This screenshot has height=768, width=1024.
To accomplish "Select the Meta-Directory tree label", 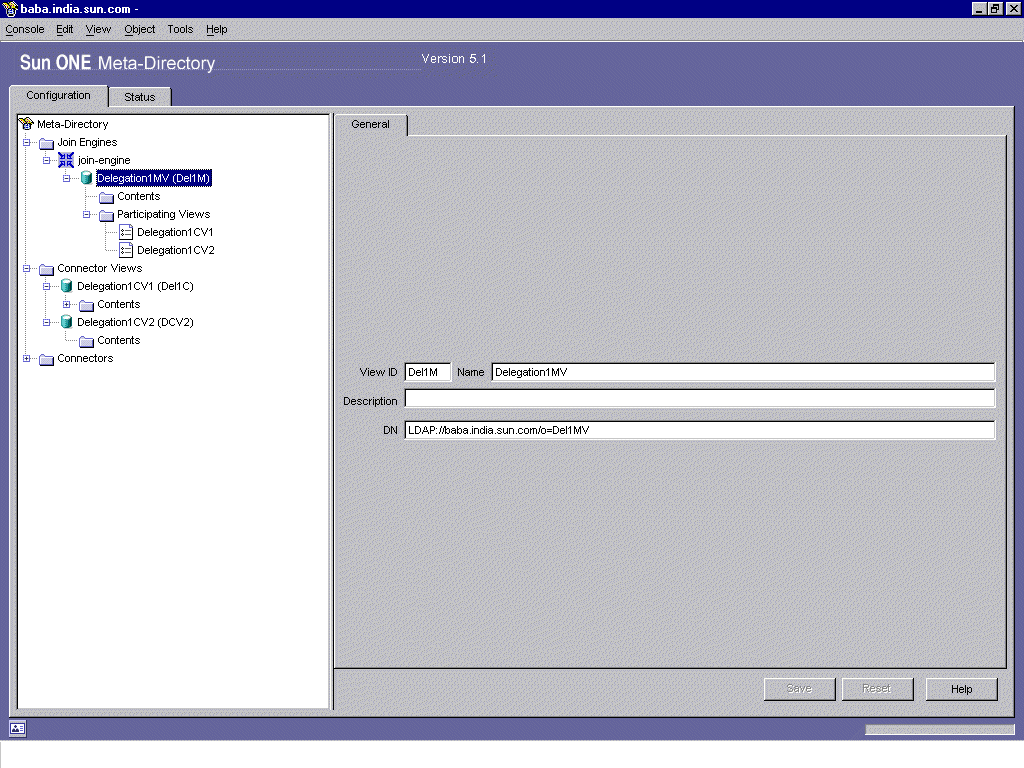I will click(x=72, y=124).
